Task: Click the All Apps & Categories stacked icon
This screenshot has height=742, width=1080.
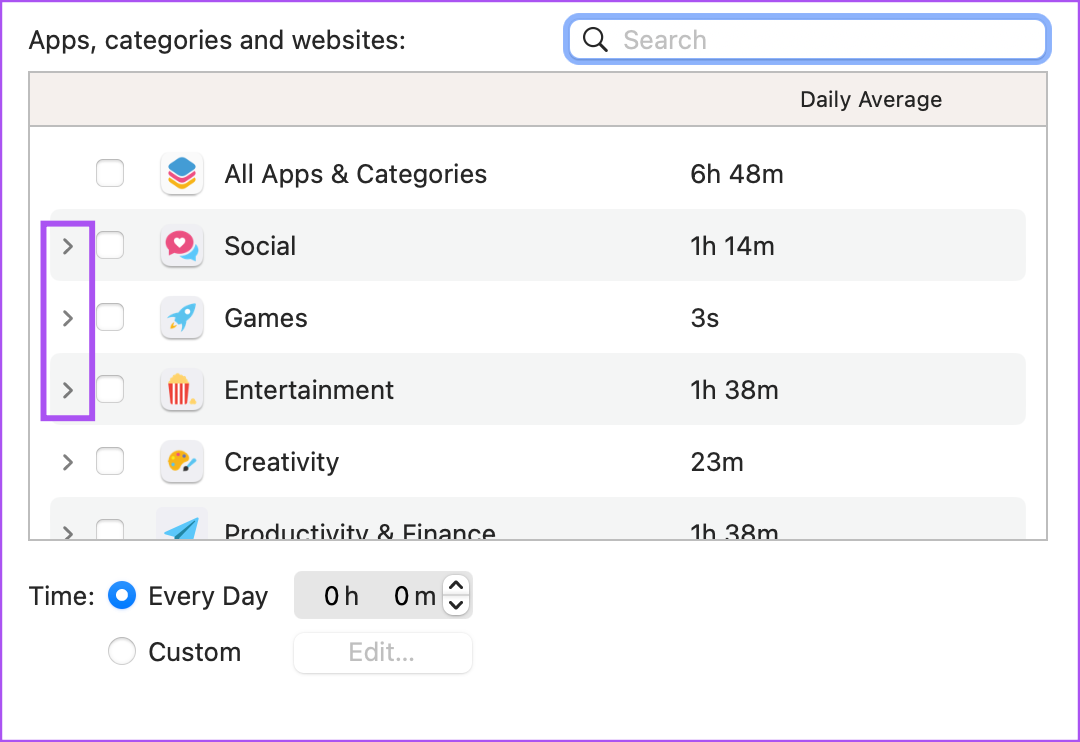Action: [x=181, y=173]
